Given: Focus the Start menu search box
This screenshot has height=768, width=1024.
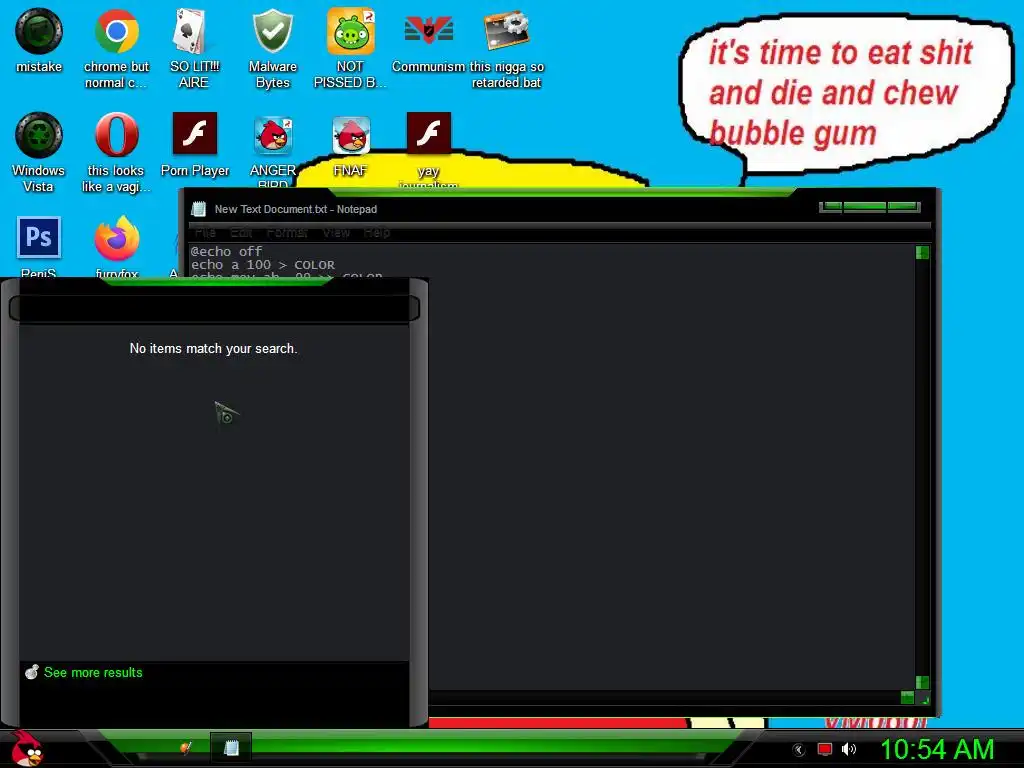Looking at the screenshot, I should pos(214,308).
